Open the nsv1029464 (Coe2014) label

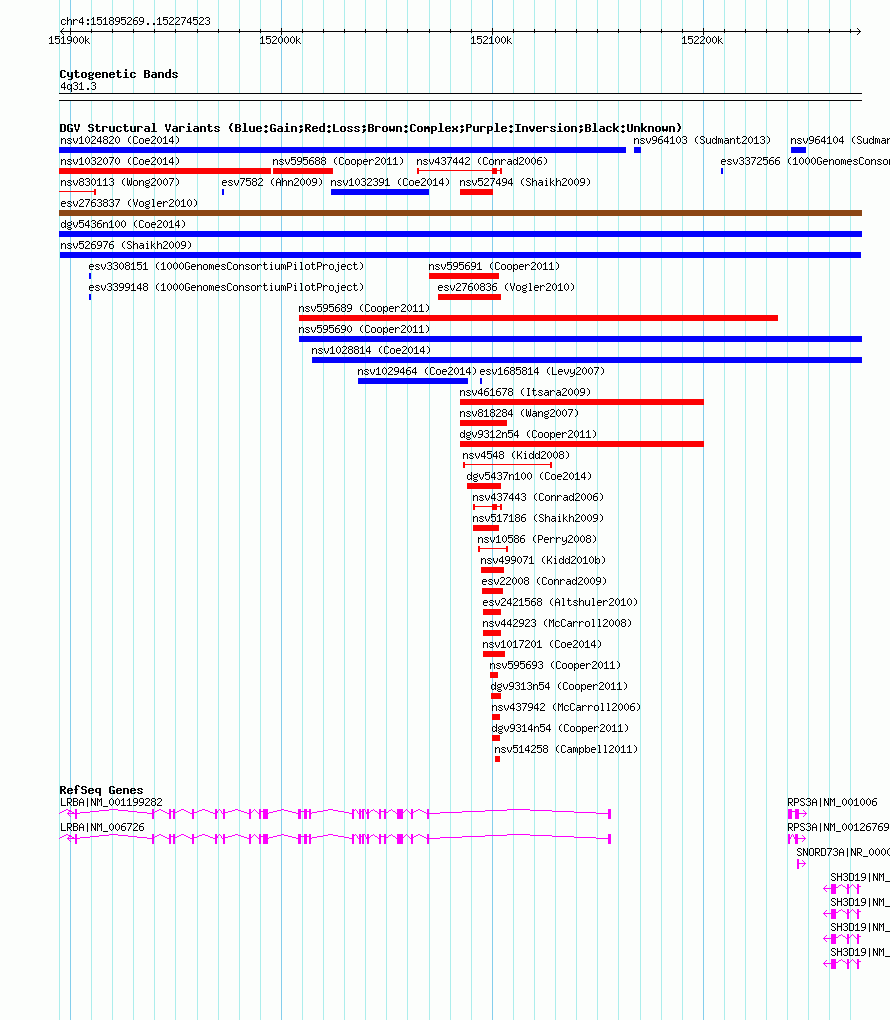tap(417, 371)
